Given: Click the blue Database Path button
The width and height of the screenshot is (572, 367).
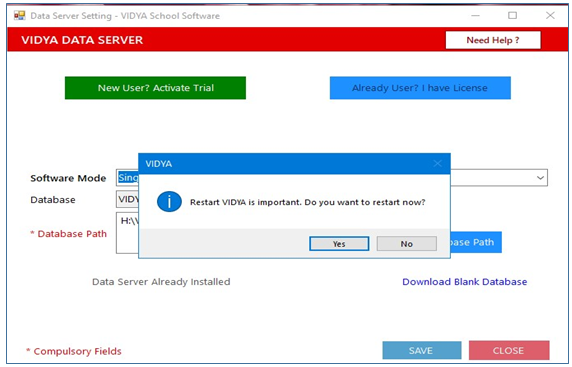Looking at the screenshot, I should coord(476,242).
